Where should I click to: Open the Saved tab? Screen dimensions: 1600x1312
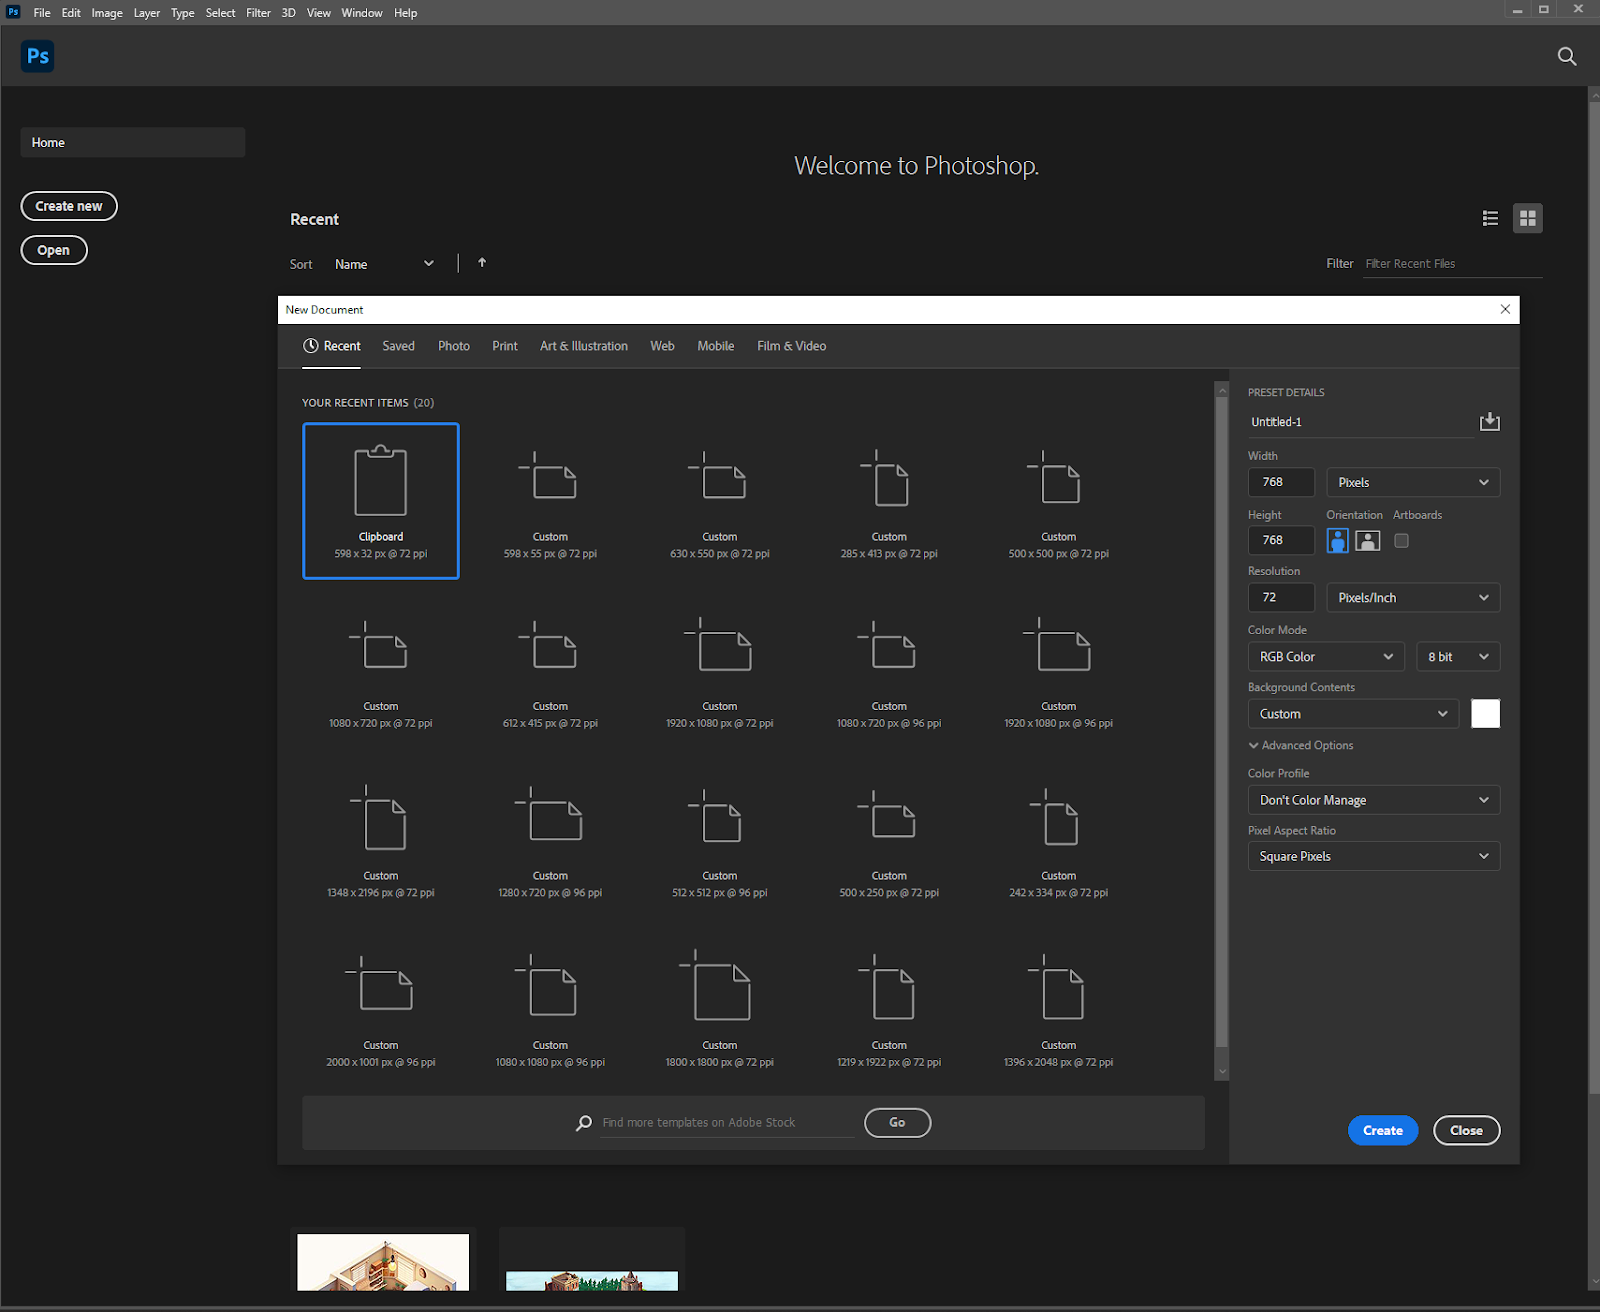[398, 346]
